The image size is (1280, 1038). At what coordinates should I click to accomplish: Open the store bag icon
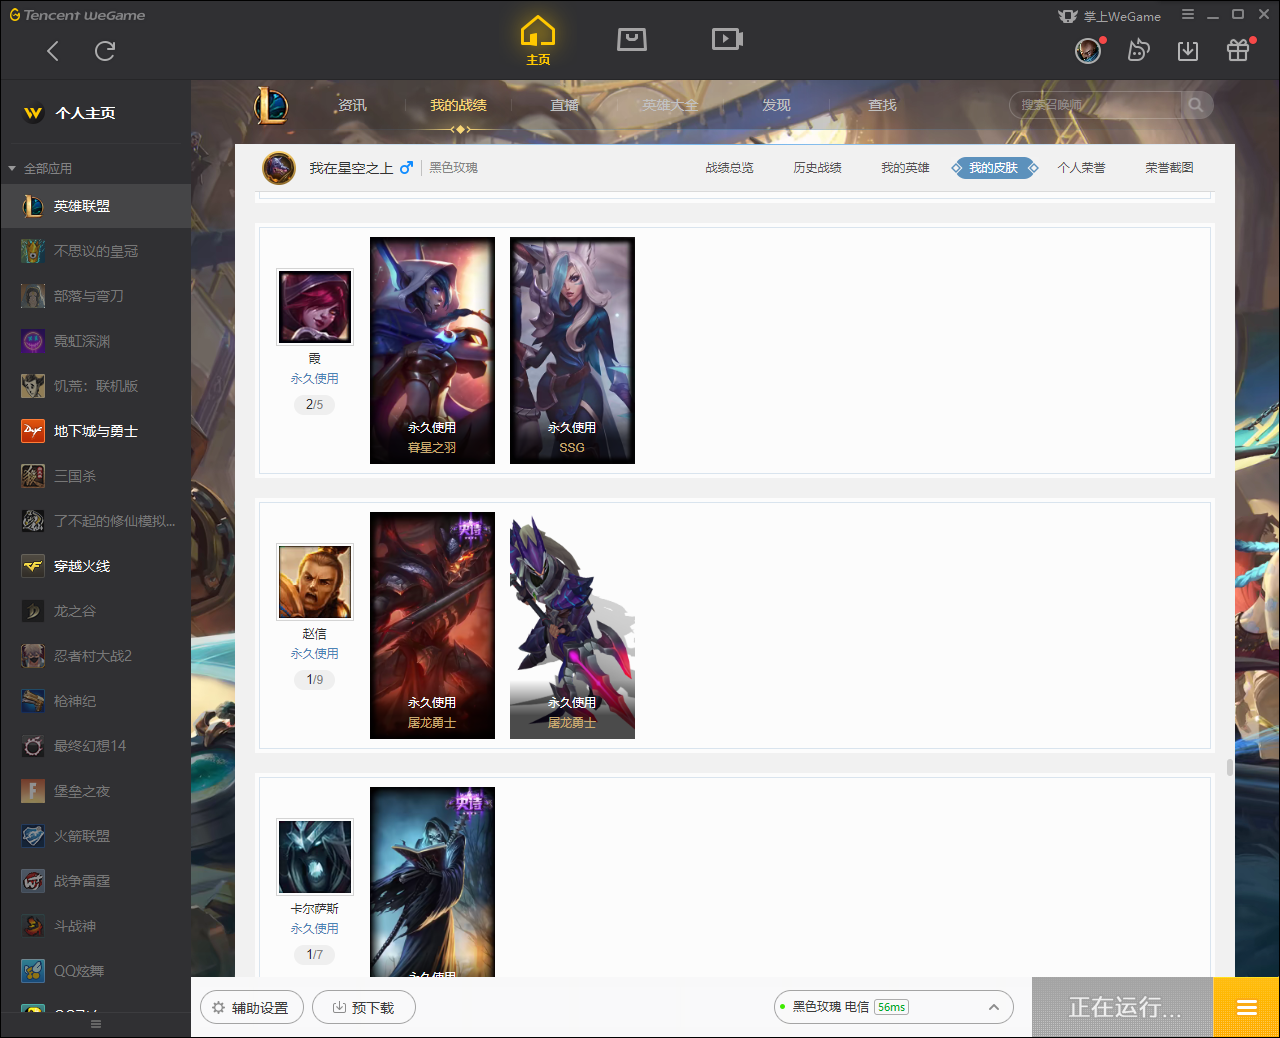point(632,39)
